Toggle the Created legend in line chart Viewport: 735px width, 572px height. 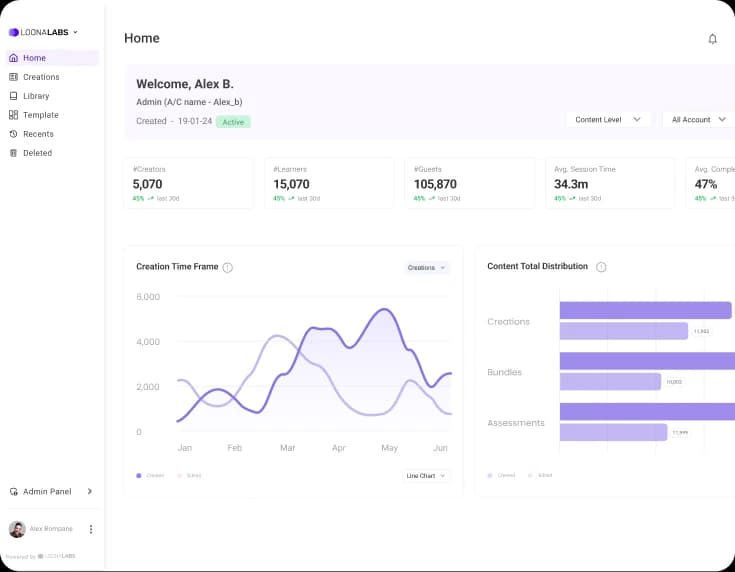pyautogui.click(x=150, y=475)
